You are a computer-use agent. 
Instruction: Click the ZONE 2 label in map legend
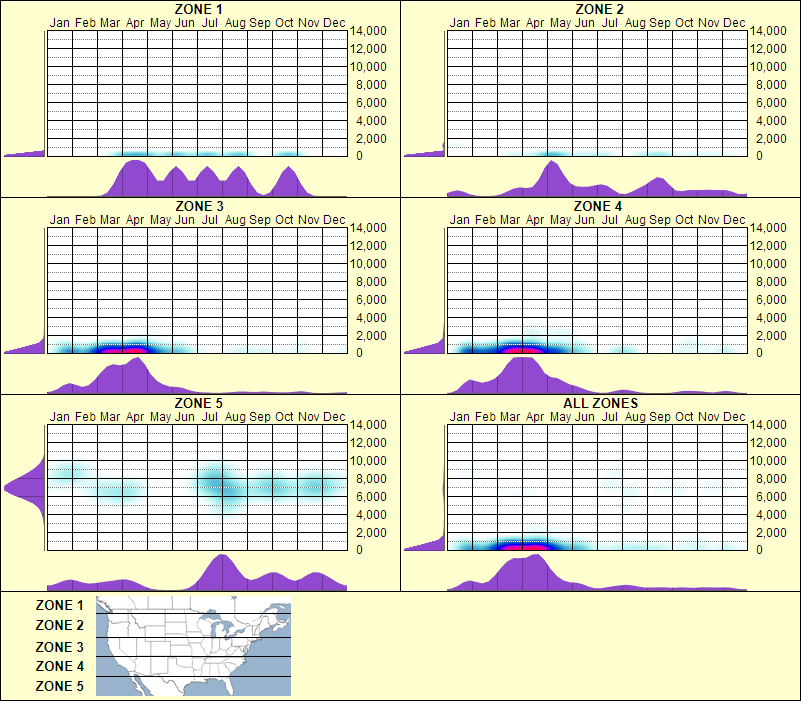[59, 625]
